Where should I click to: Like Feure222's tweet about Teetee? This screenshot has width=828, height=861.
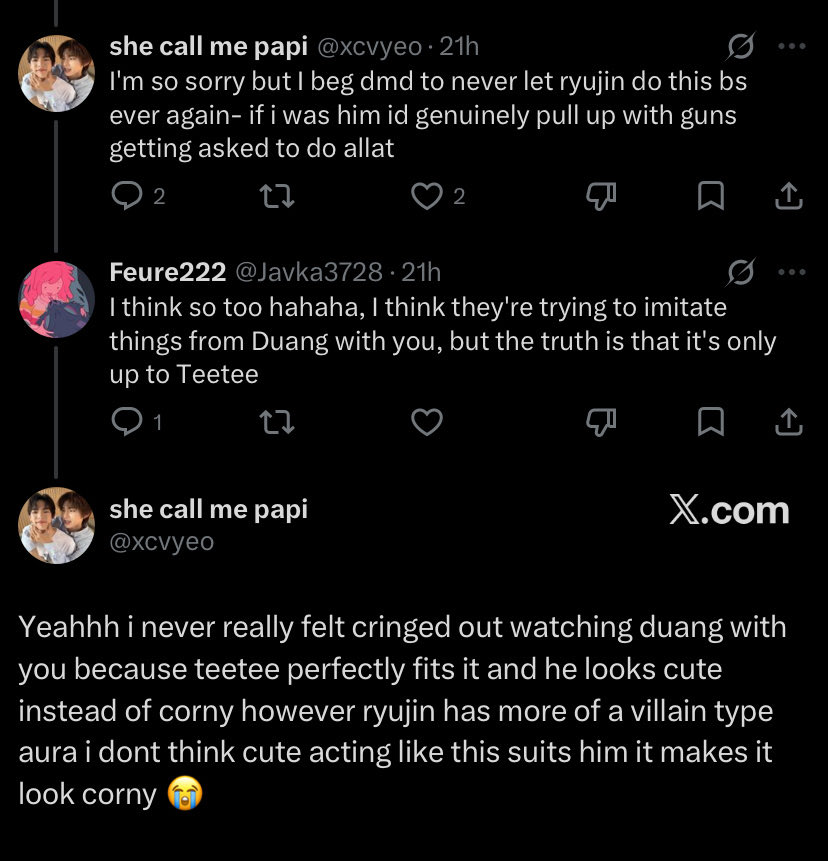(x=427, y=422)
